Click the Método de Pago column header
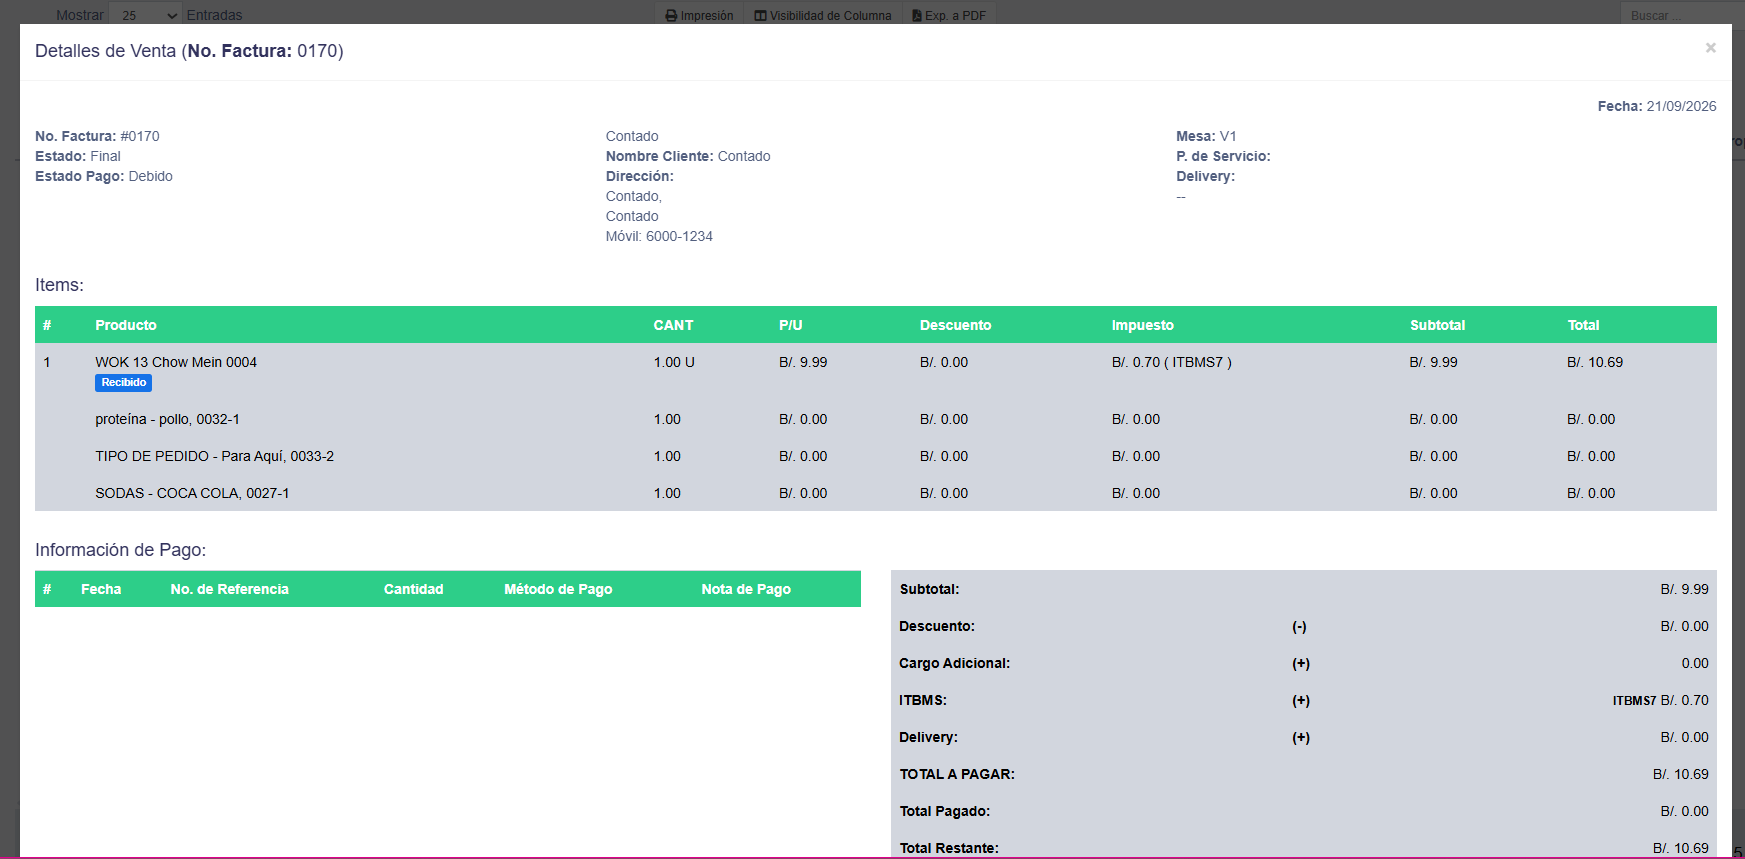 coord(558,589)
